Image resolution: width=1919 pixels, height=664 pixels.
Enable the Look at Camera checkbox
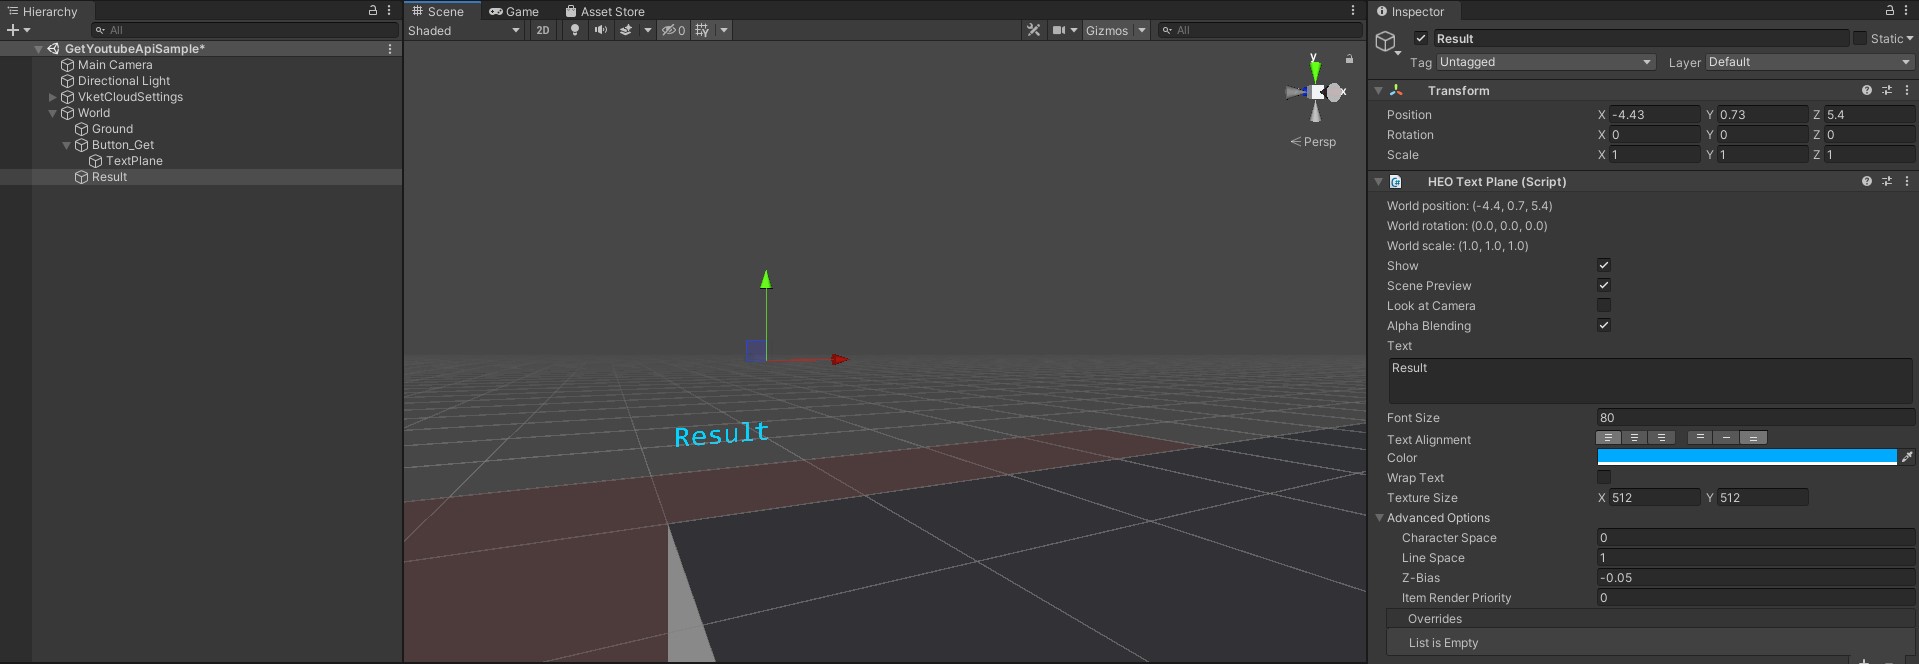point(1604,305)
